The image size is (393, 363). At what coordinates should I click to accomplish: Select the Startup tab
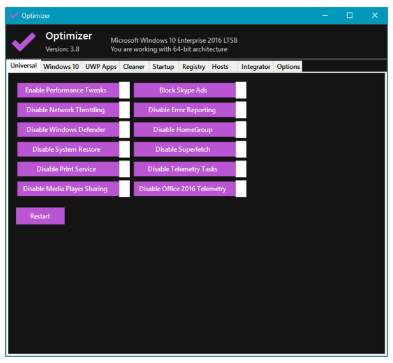[x=163, y=67]
